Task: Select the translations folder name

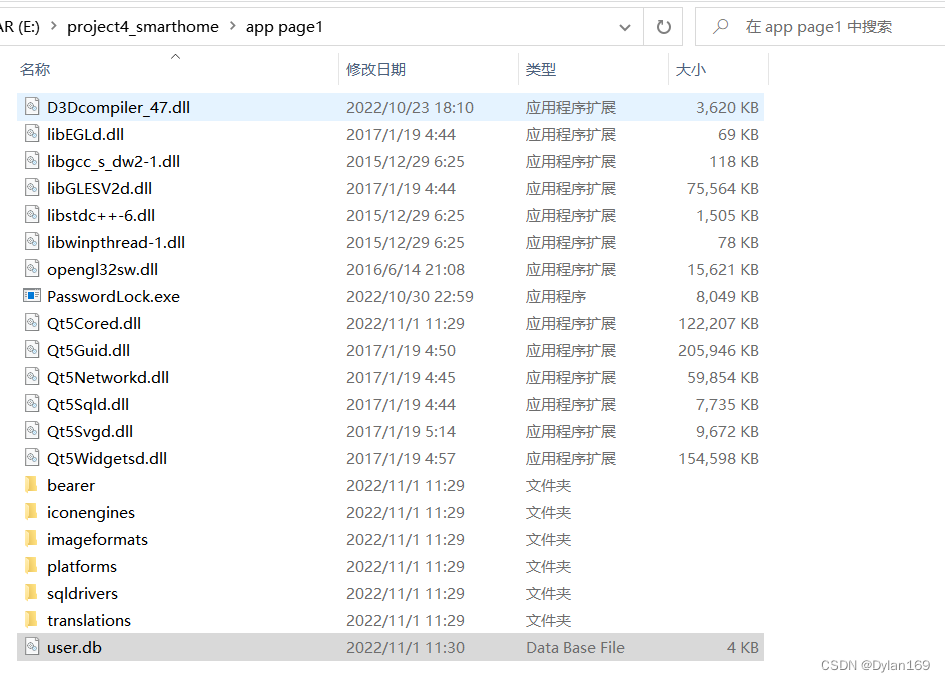Action: 89,621
